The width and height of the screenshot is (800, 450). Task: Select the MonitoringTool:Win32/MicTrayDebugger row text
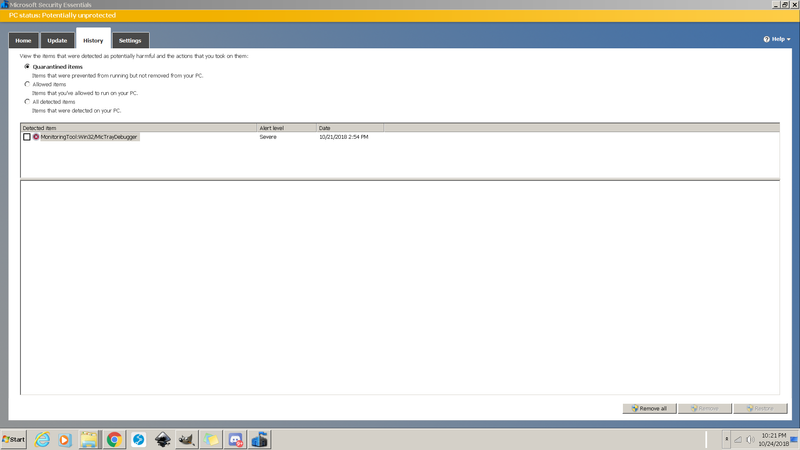point(89,137)
